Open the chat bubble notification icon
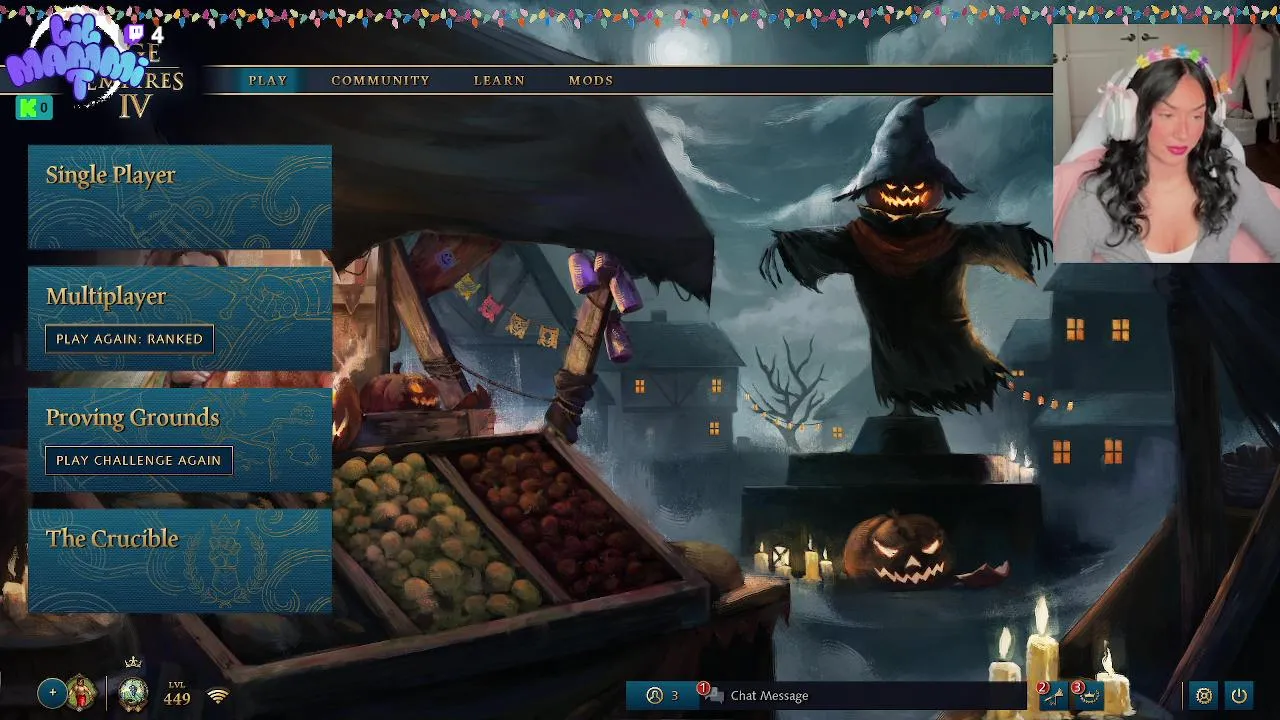This screenshot has height=720, width=1280. pos(711,694)
